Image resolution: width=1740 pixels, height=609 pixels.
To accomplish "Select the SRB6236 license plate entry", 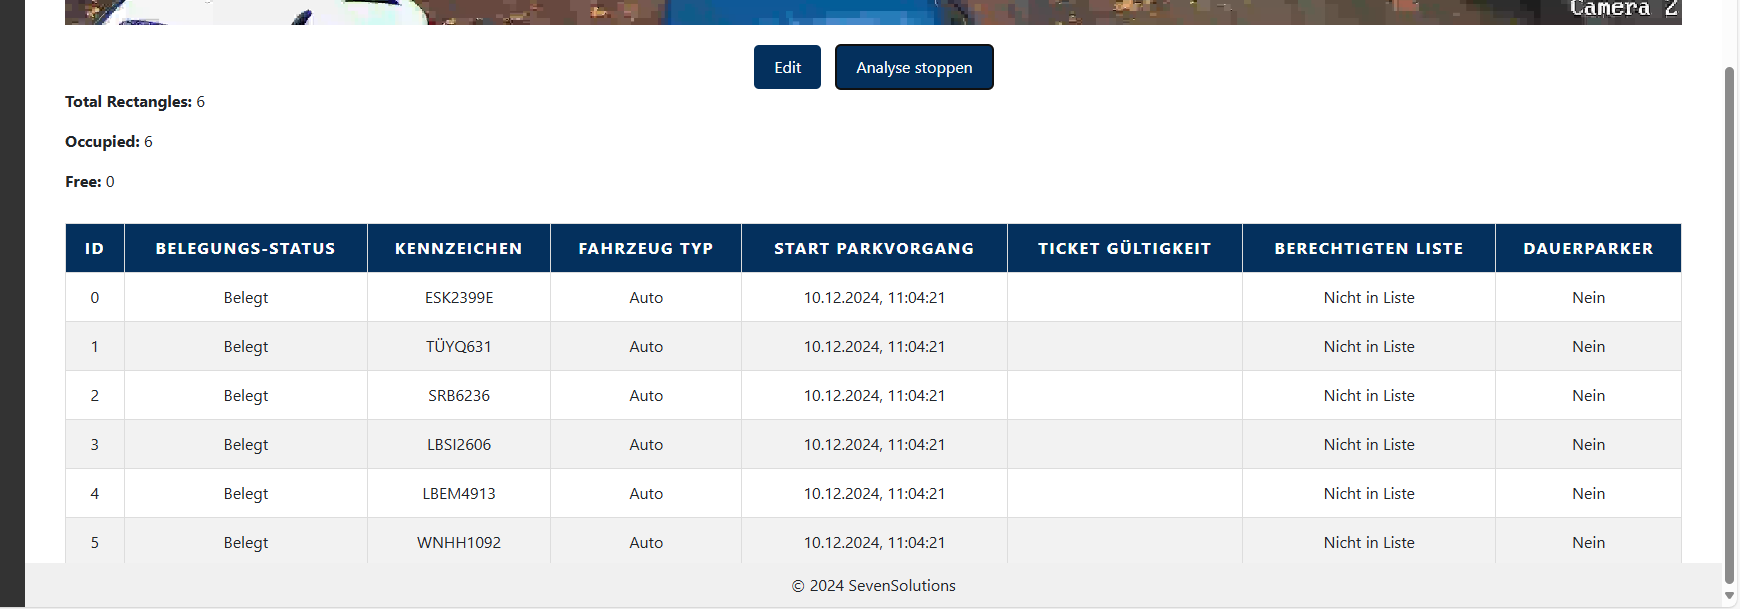I will tap(459, 396).
